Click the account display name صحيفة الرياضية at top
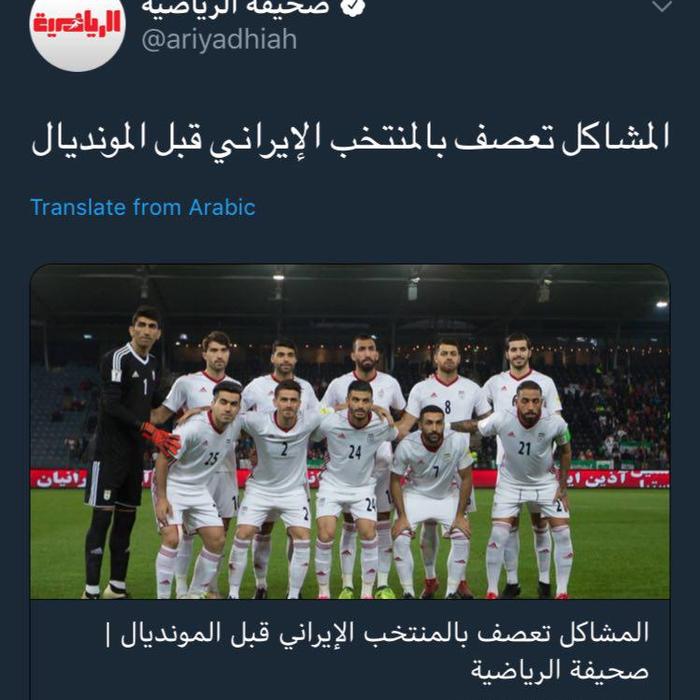This screenshot has width=700, height=700. click(x=235, y=6)
